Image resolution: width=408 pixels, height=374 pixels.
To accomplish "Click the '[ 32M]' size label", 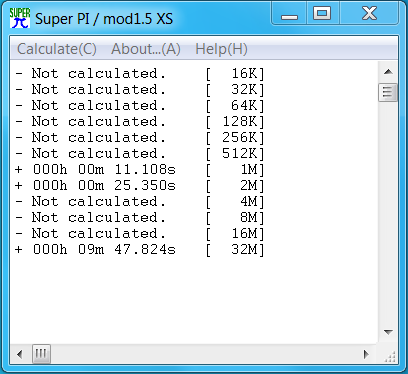I will [235, 250].
